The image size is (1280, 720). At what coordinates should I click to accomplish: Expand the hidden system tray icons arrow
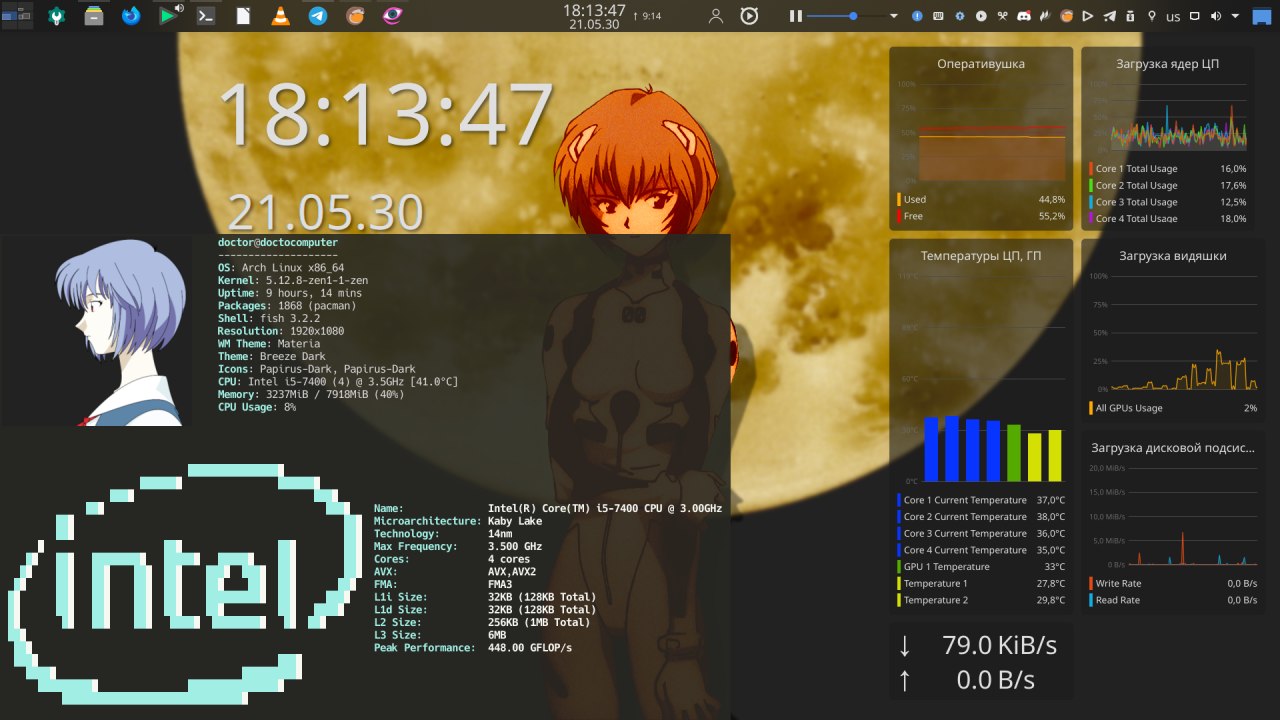click(x=1235, y=16)
